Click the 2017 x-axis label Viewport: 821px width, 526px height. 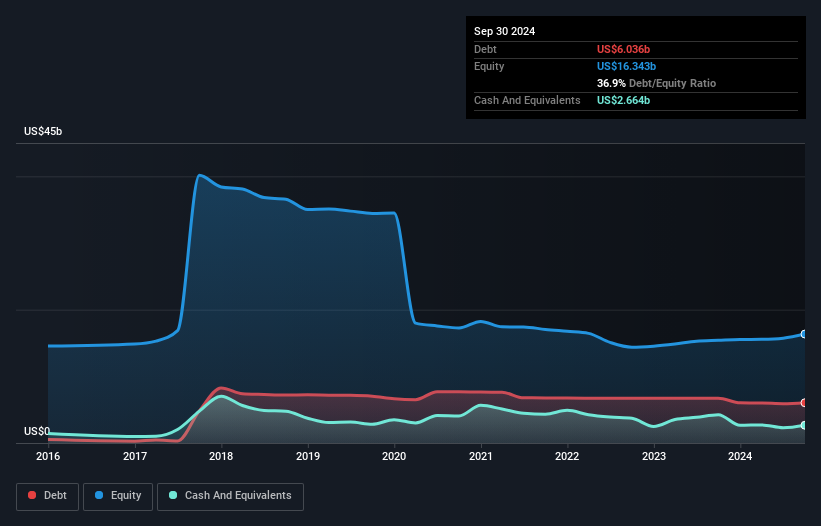click(135, 456)
